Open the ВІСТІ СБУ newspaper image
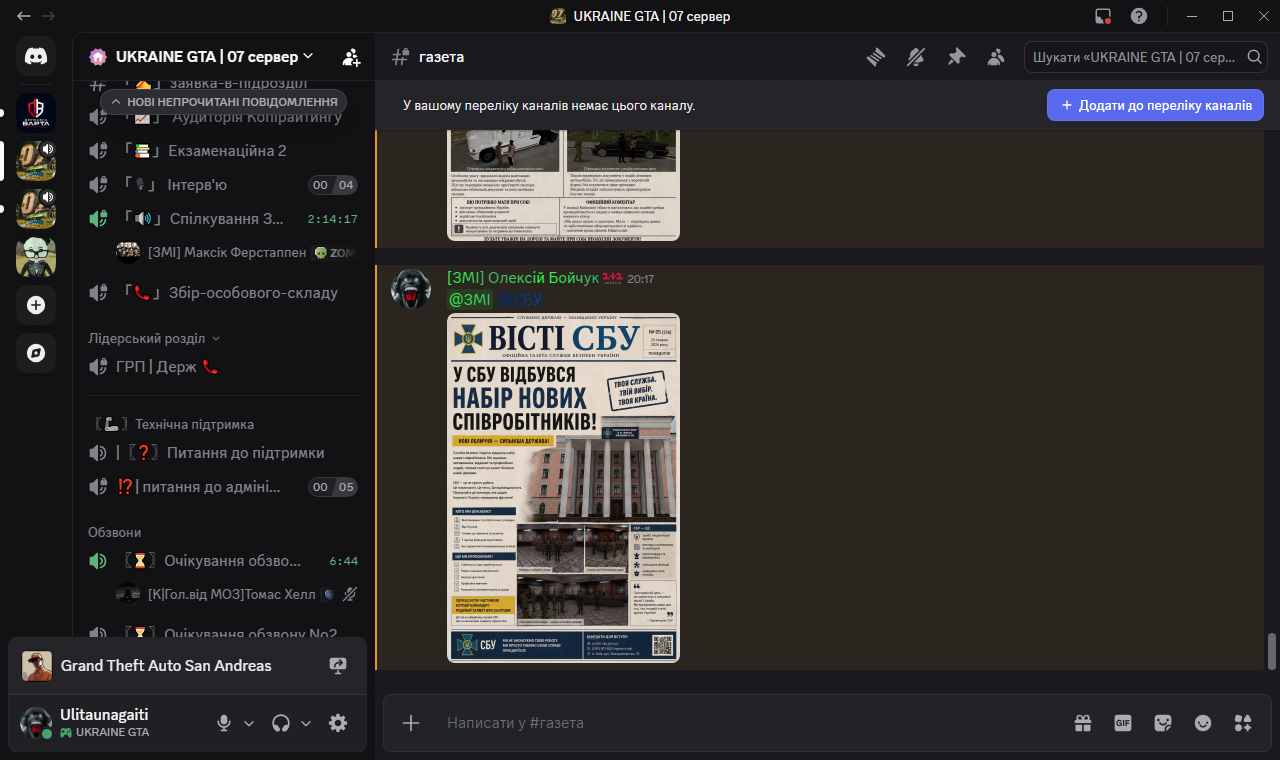Viewport: 1280px width, 760px height. click(x=563, y=487)
